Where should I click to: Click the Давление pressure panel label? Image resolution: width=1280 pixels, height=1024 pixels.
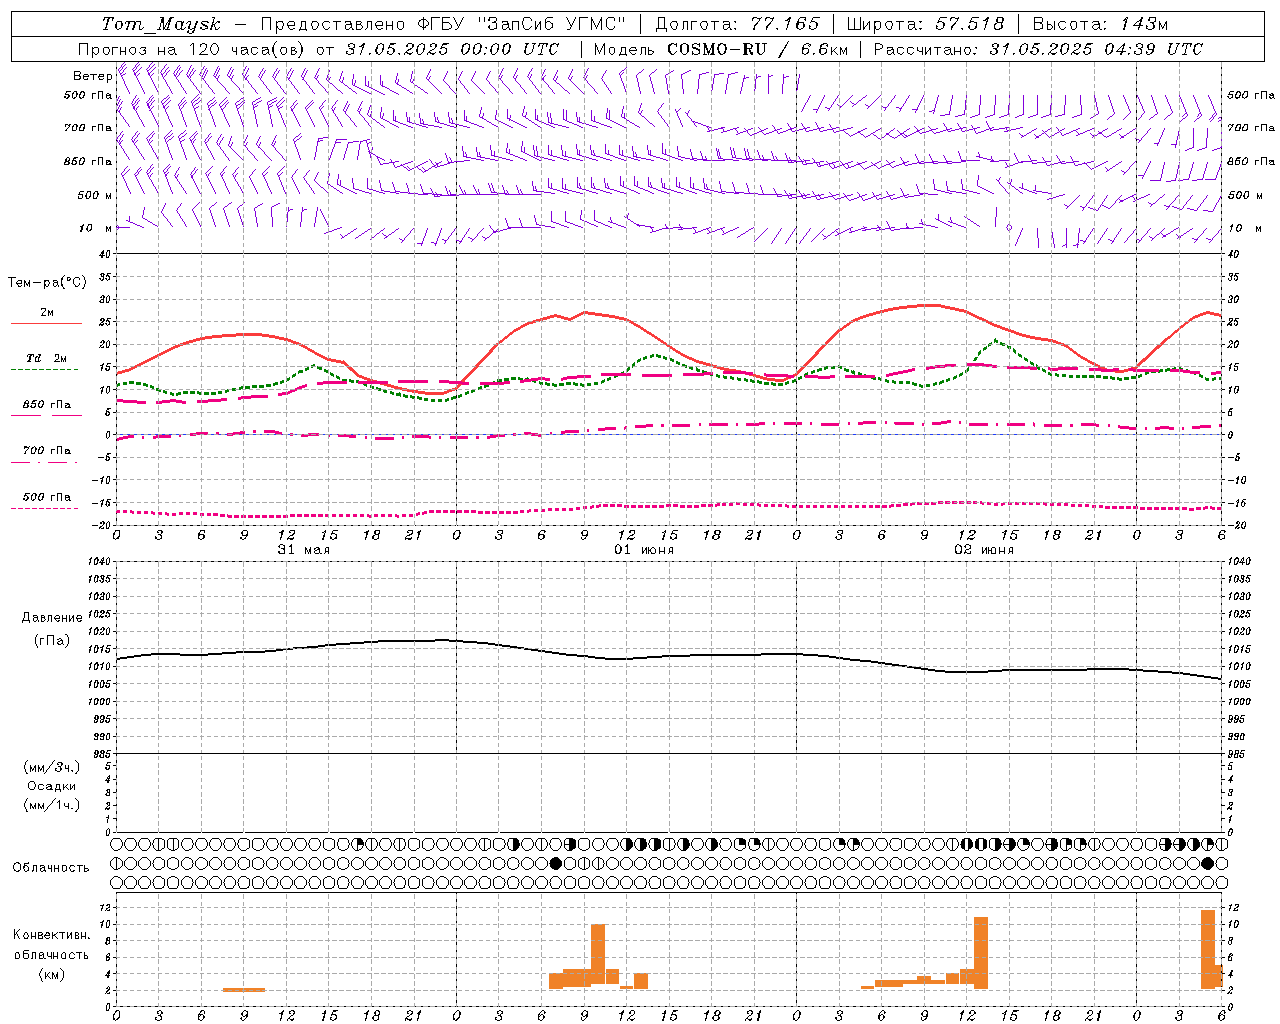pos(51,618)
